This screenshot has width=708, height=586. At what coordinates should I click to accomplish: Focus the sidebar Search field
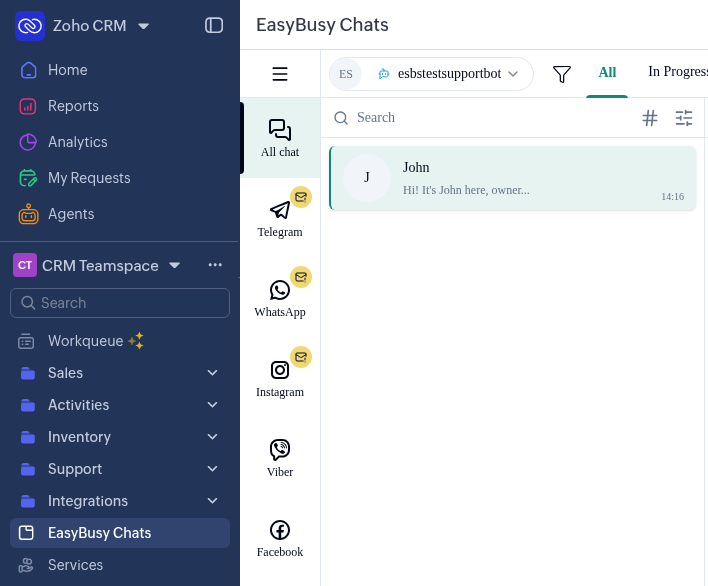[x=120, y=303]
